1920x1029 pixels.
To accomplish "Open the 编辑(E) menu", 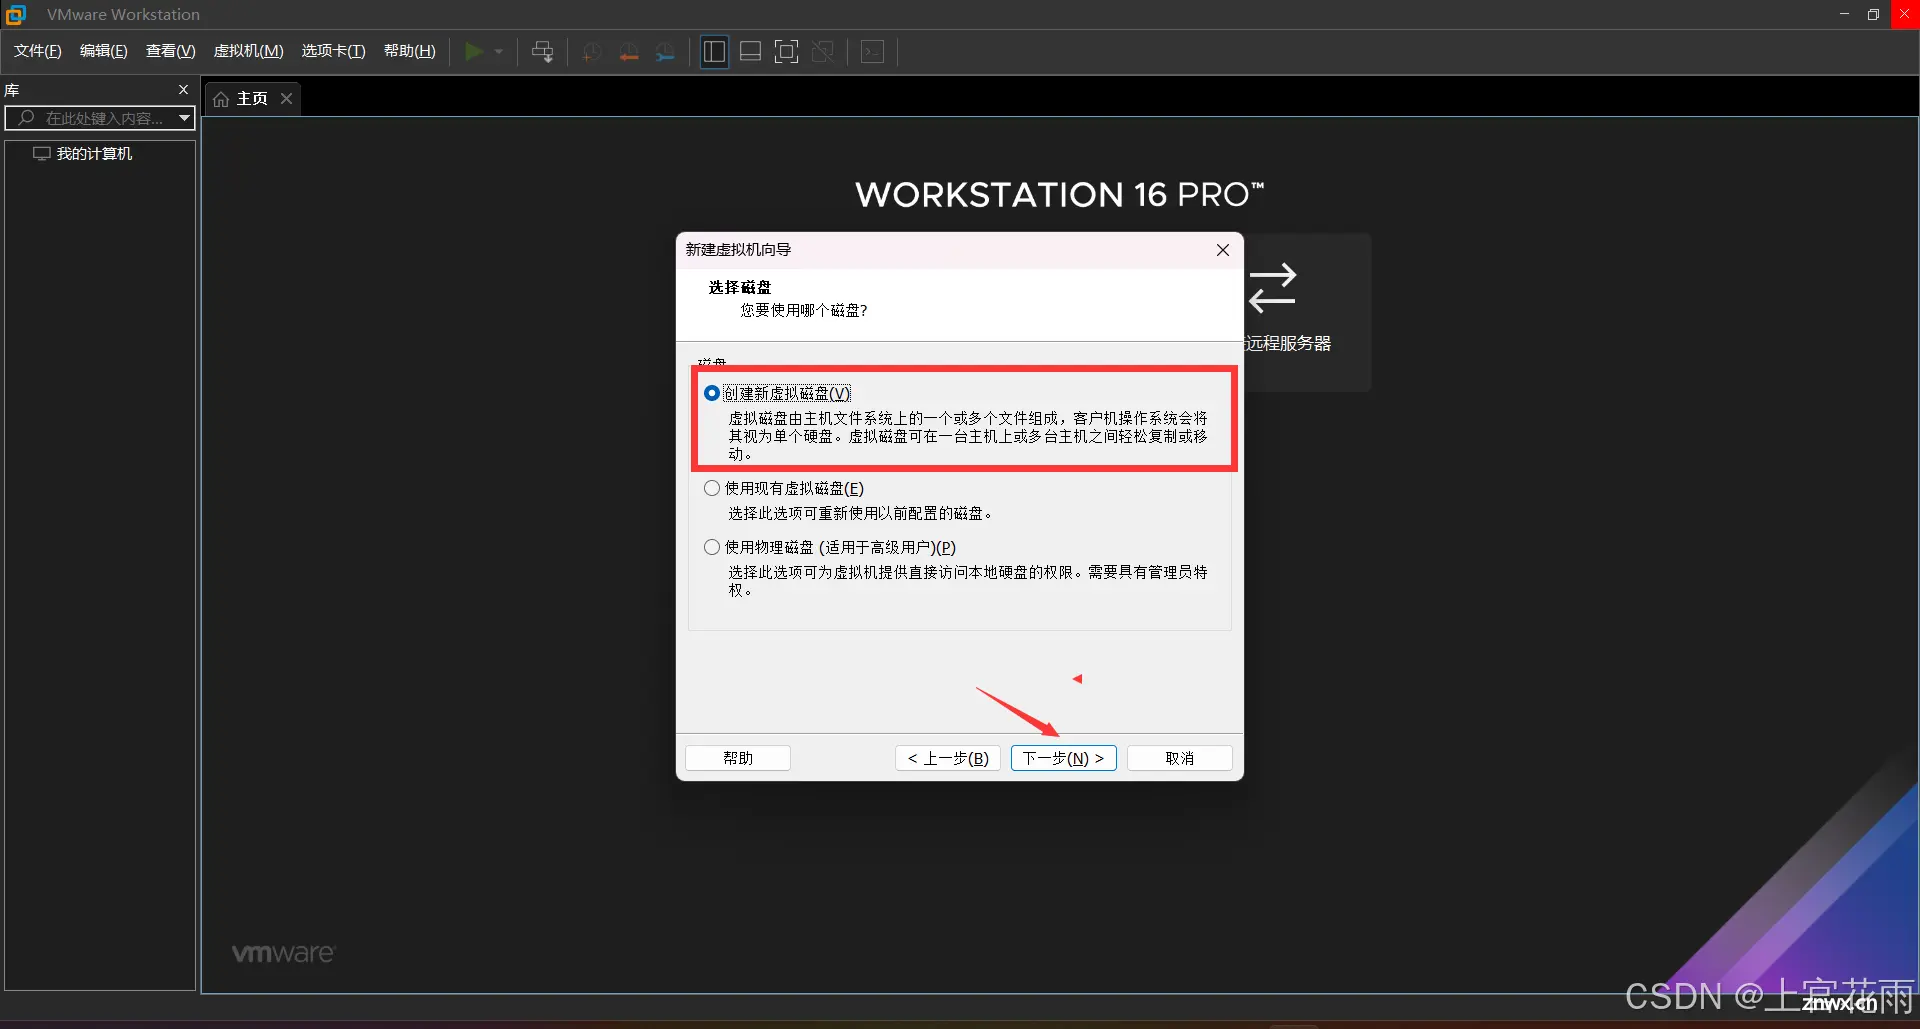I will point(104,51).
